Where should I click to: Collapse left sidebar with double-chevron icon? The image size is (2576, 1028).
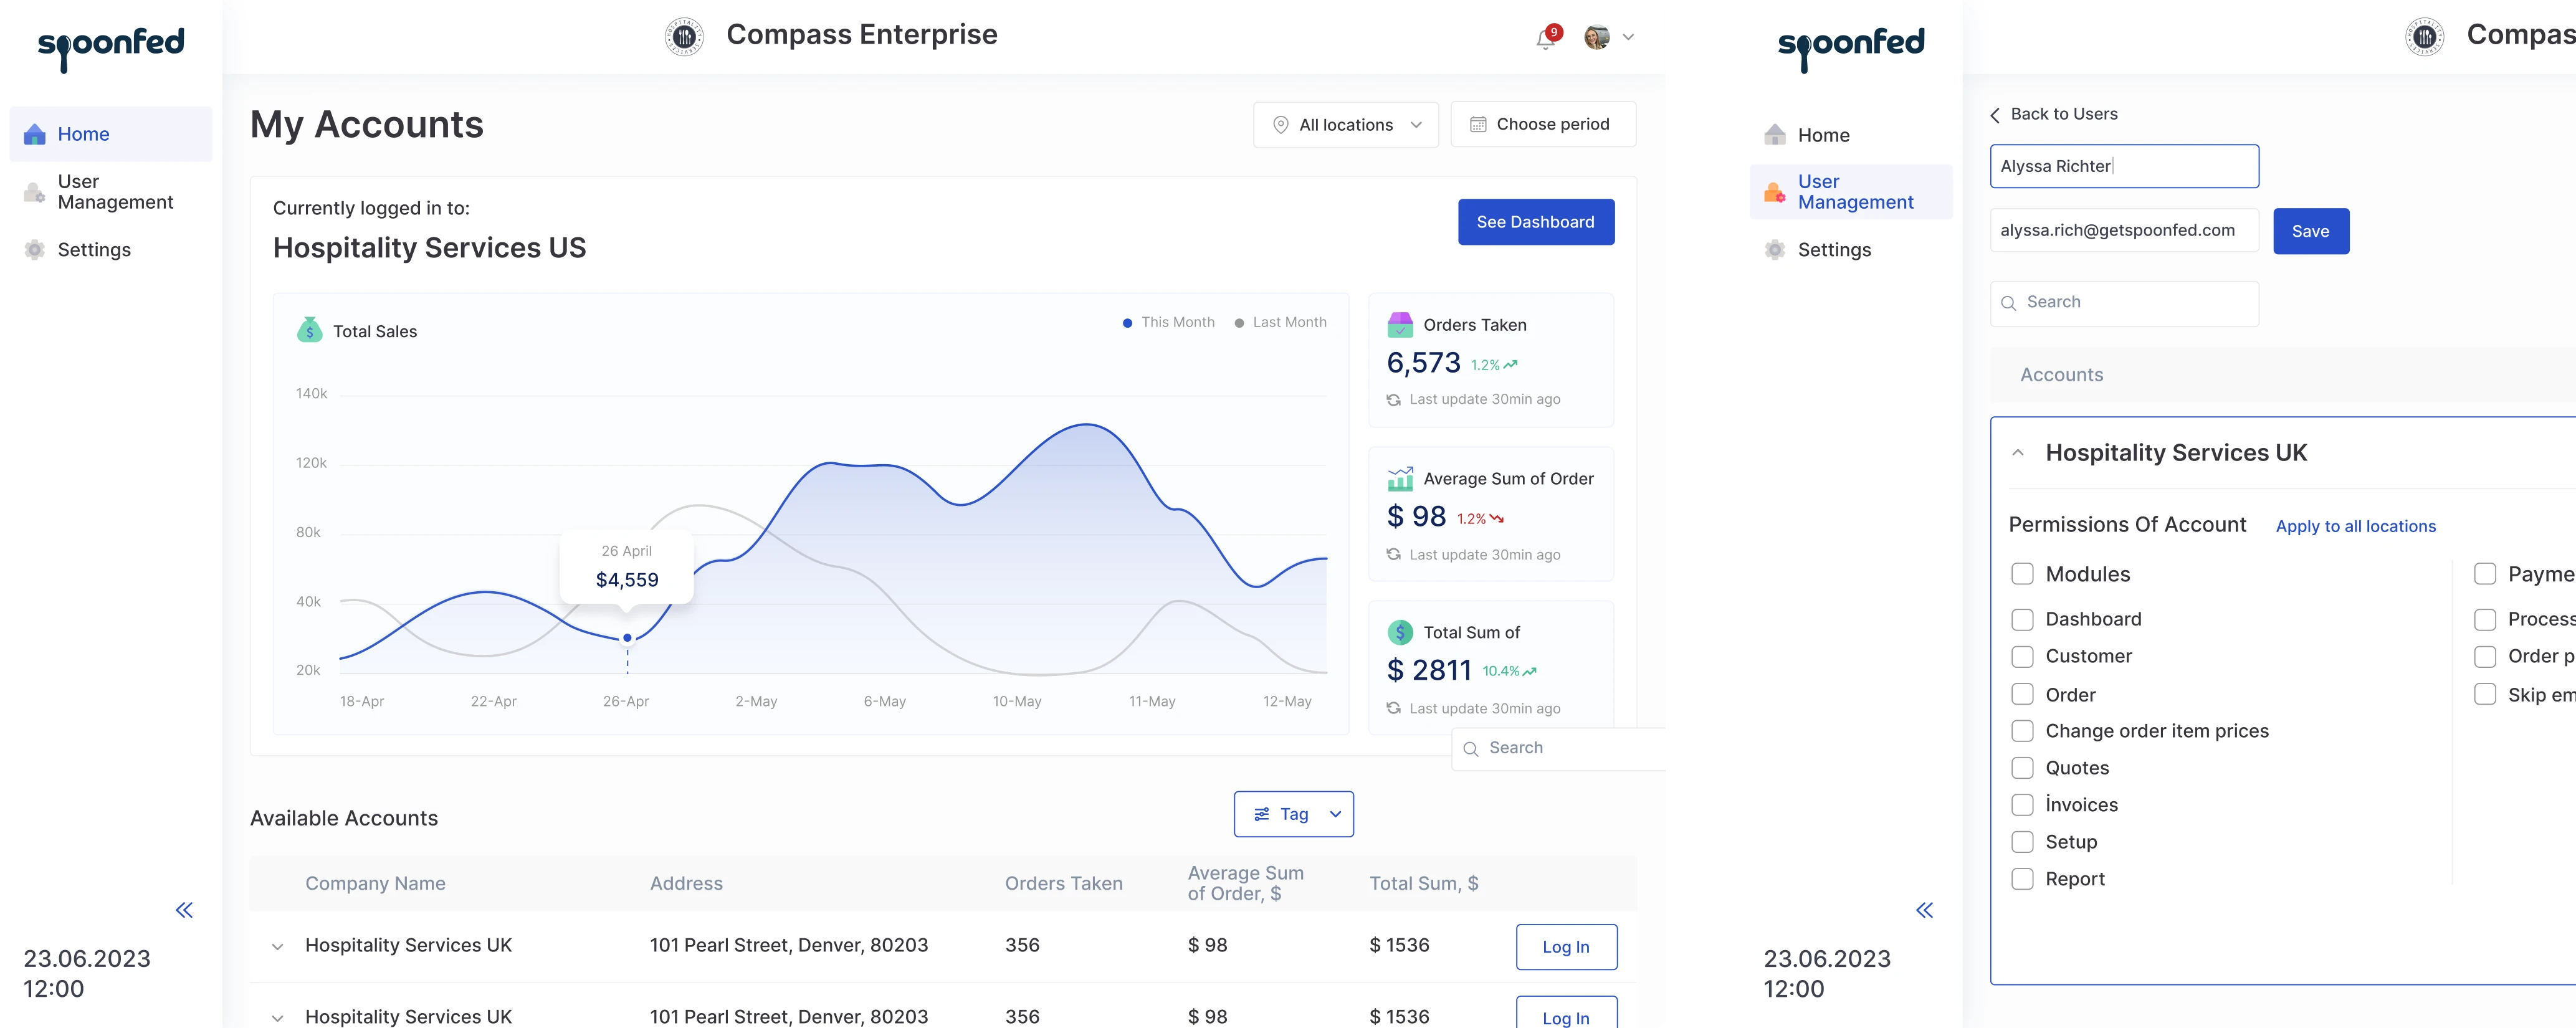coord(184,910)
